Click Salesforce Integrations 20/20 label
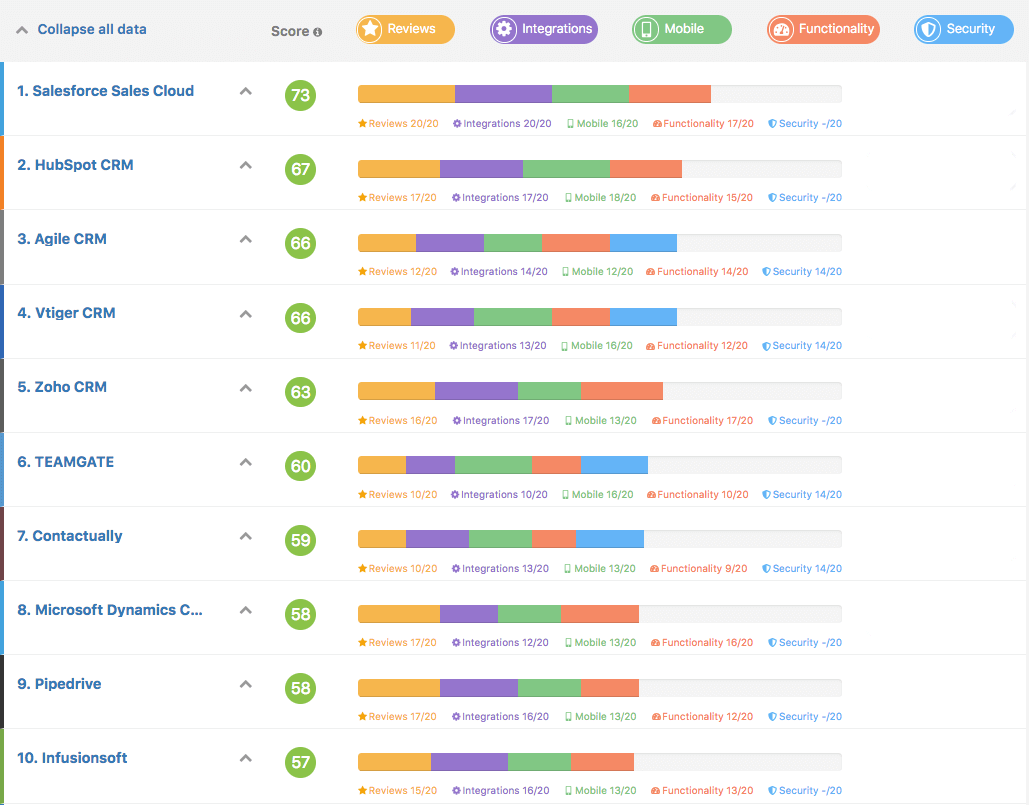This screenshot has width=1029, height=805. pos(502,123)
